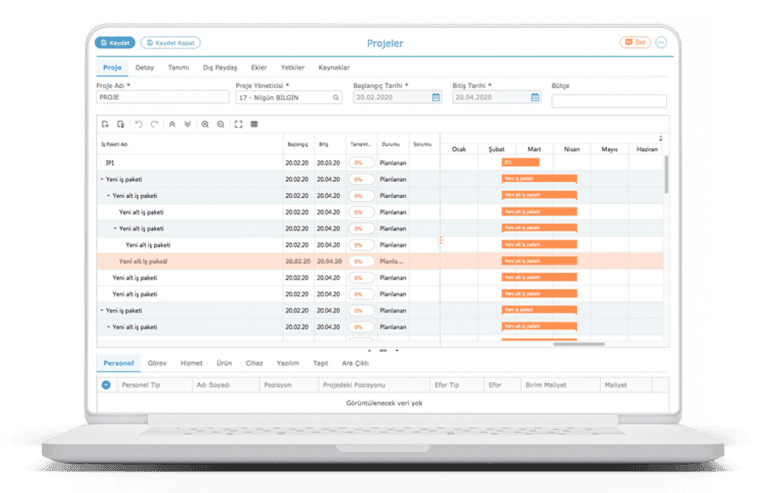Viewport: 768px width, 493px height.
Task: Click the Kaydet save button
Action: (114, 43)
